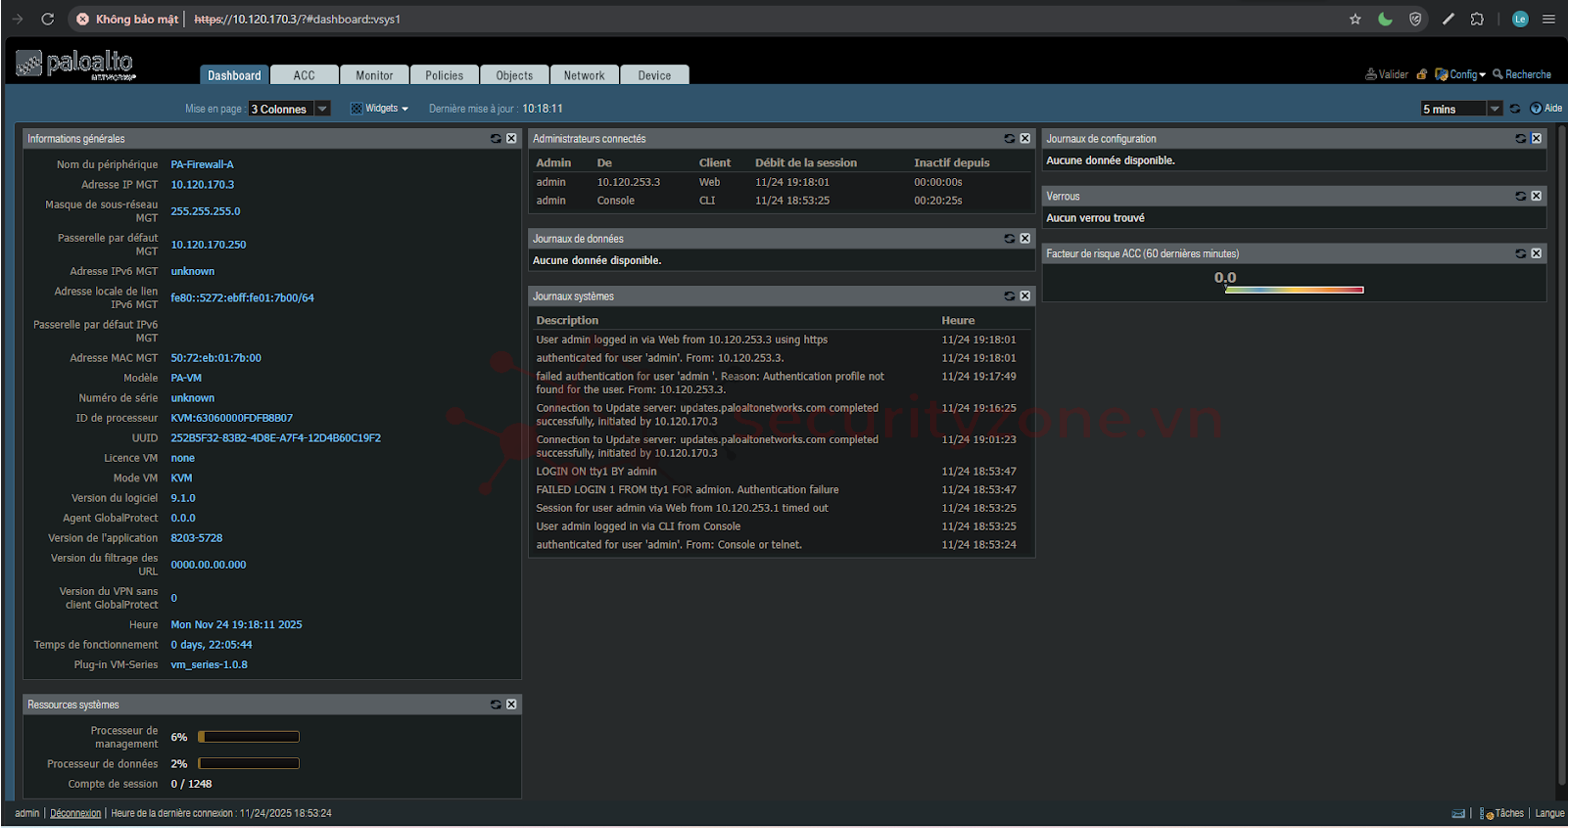The image size is (1569, 828).
Task: Close the Verrous widget
Action: click(1537, 196)
